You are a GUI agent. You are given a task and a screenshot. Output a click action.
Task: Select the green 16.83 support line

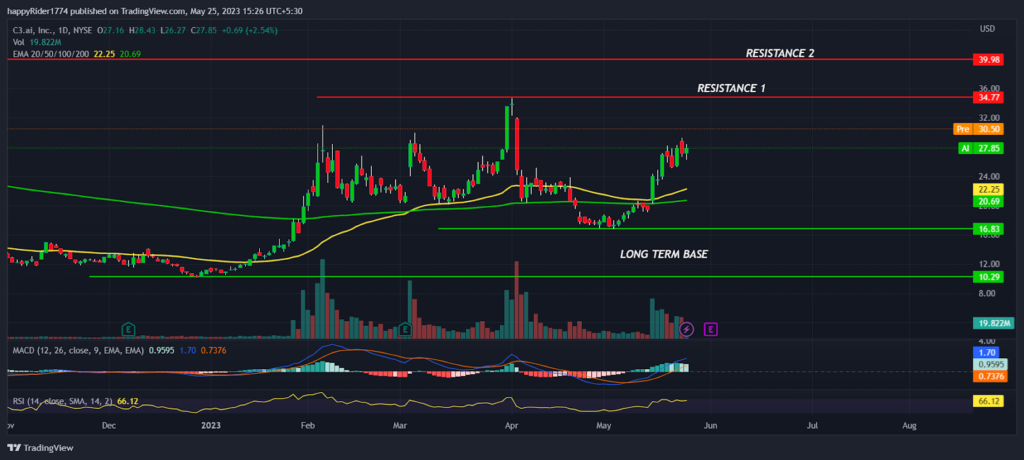tap(705, 229)
